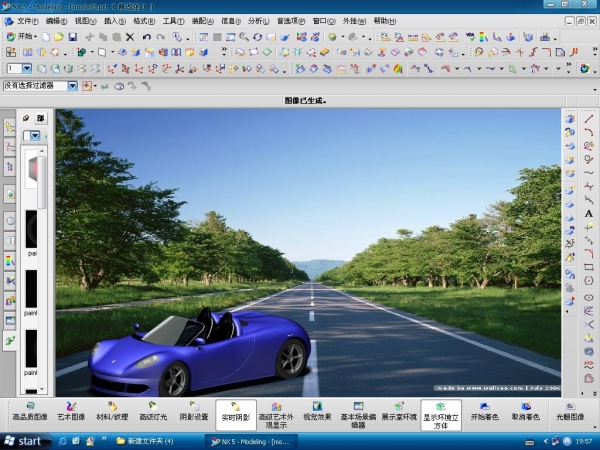
Task: Open the 装配(A) Assemblies menu
Action: (202, 21)
